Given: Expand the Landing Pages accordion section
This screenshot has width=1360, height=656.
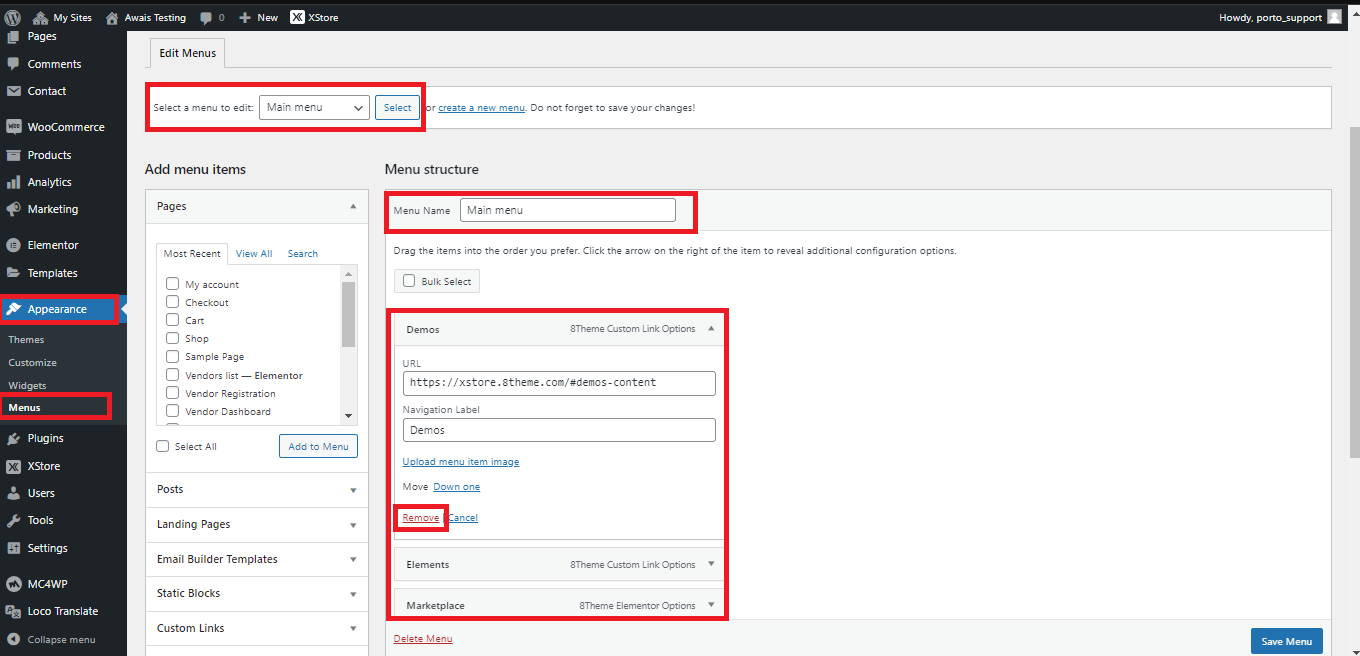Looking at the screenshot, I should coord(257,525).
